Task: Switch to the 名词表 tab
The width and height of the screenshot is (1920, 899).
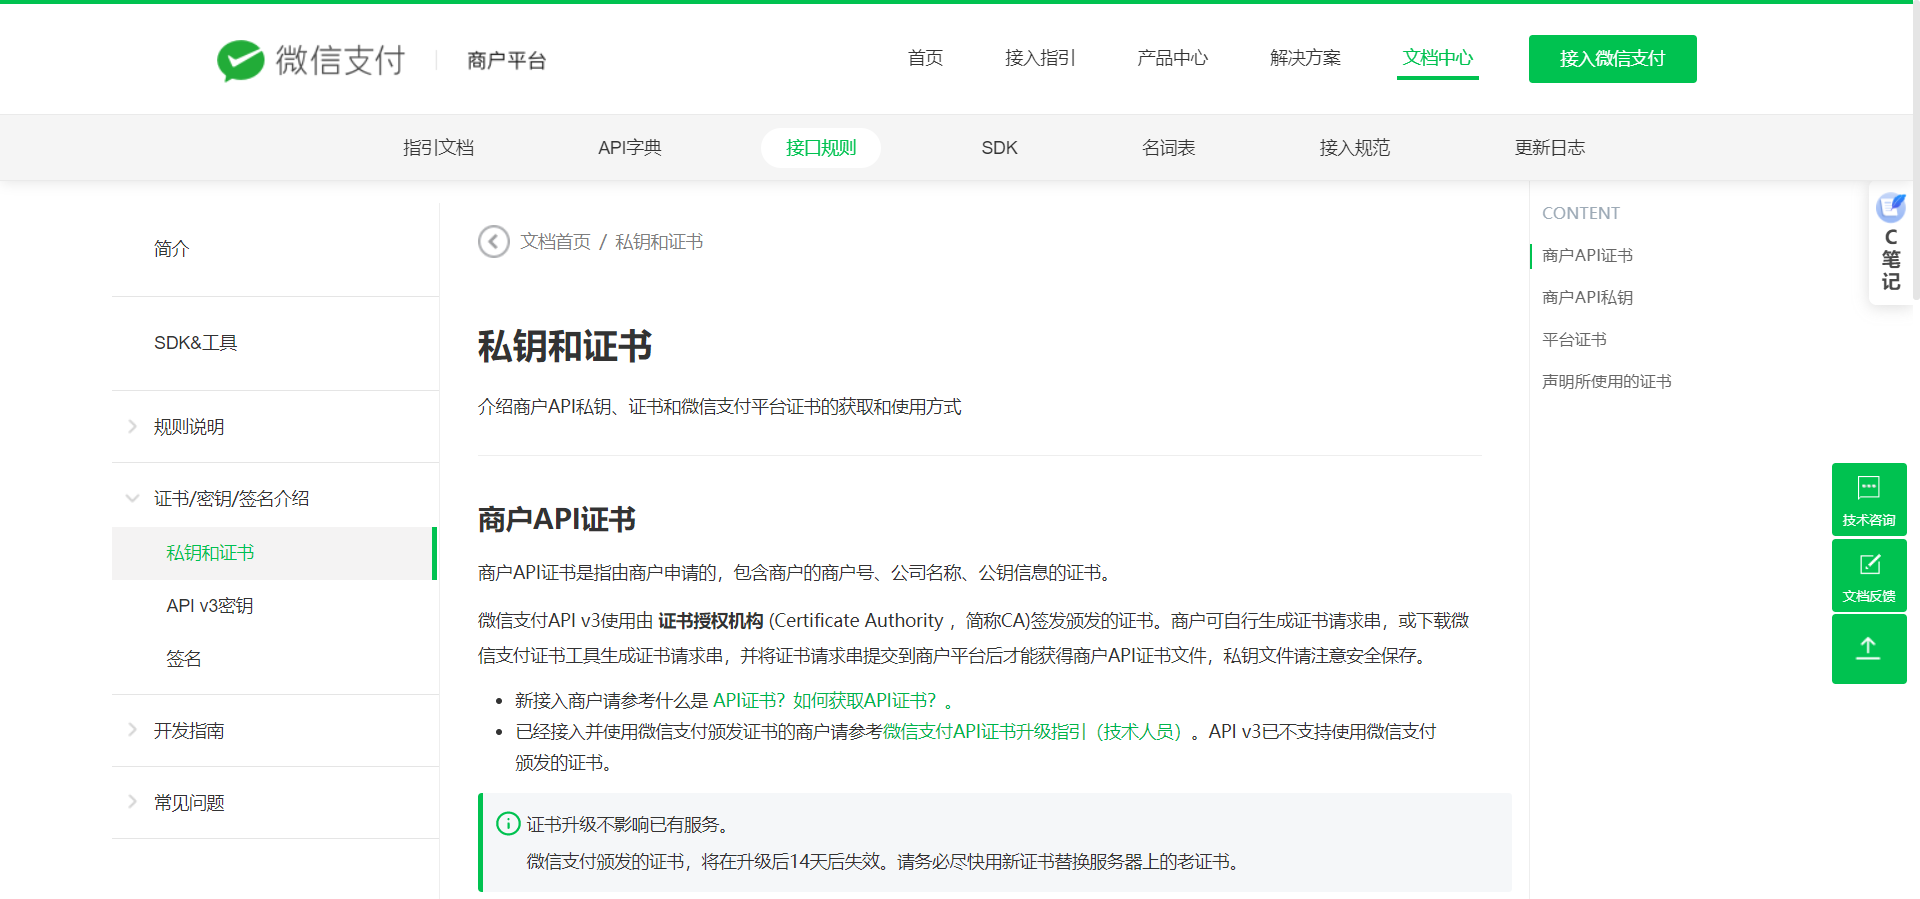Action: click(x=1168, y=148)
